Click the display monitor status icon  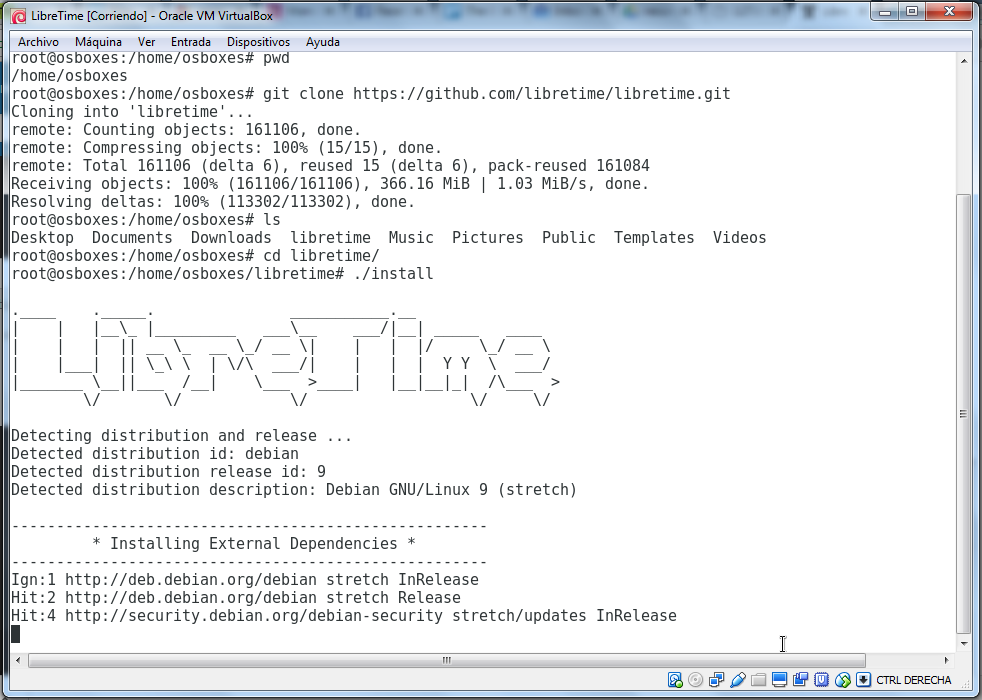pyautogui.click(x=780, y=680)
